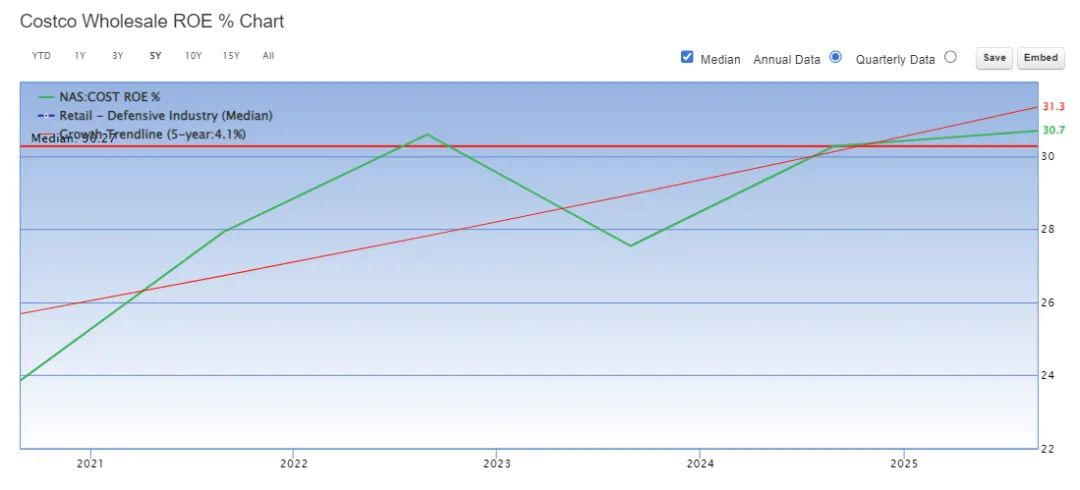Click the Quarterly Data text label

[895, 59]
